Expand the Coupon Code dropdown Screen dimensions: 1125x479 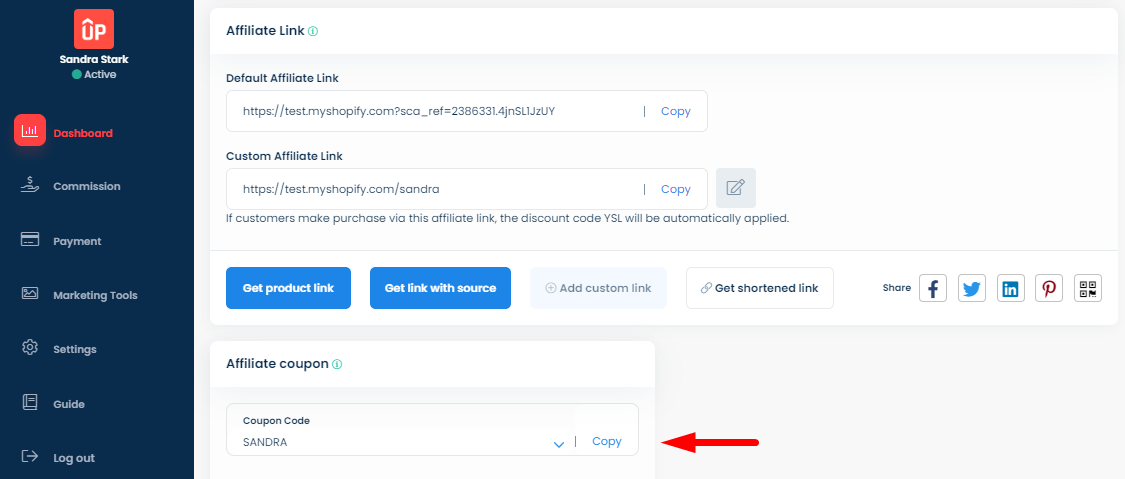tap(559, 443)
